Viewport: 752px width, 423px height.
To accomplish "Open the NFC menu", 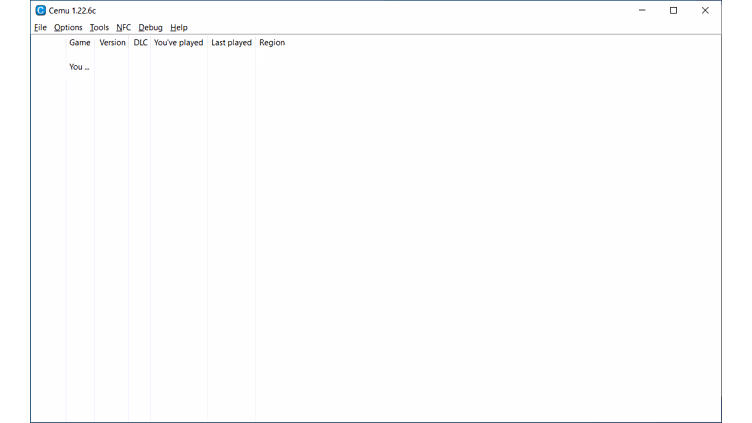I will click(123, 27).
